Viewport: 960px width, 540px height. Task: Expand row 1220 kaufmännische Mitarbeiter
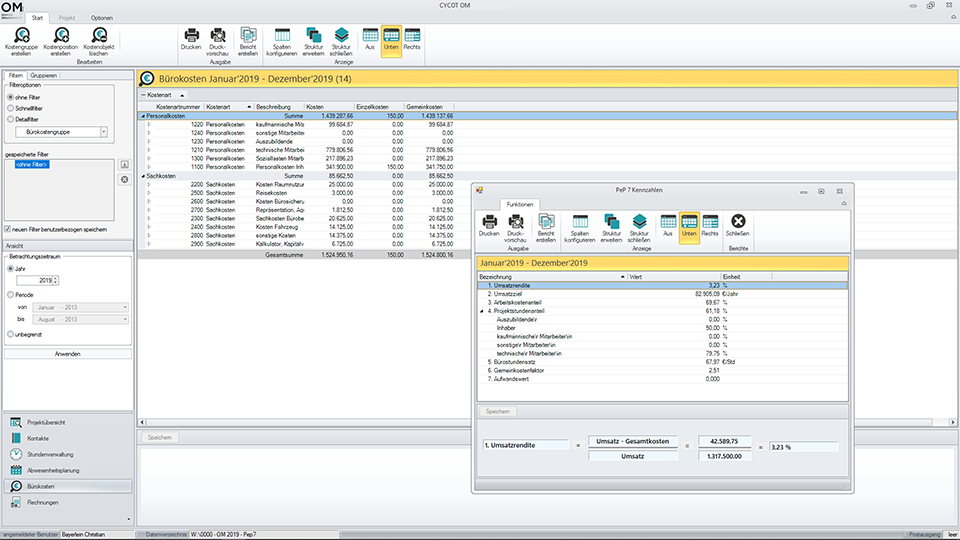click(x=149, y=124)
